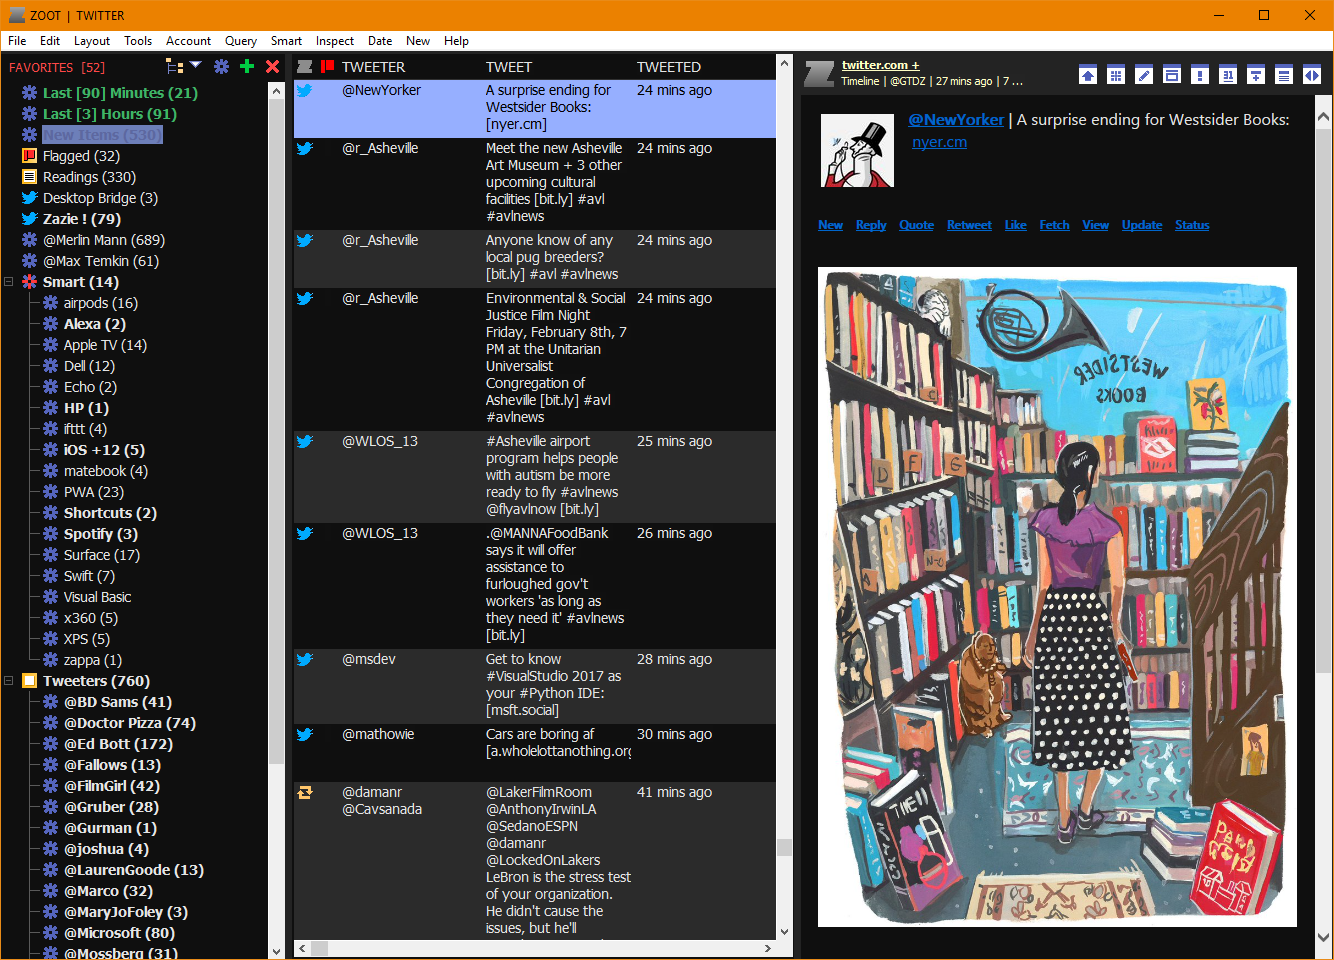Click the tweet list horizontal scroll right arrow

coord(768,948)
